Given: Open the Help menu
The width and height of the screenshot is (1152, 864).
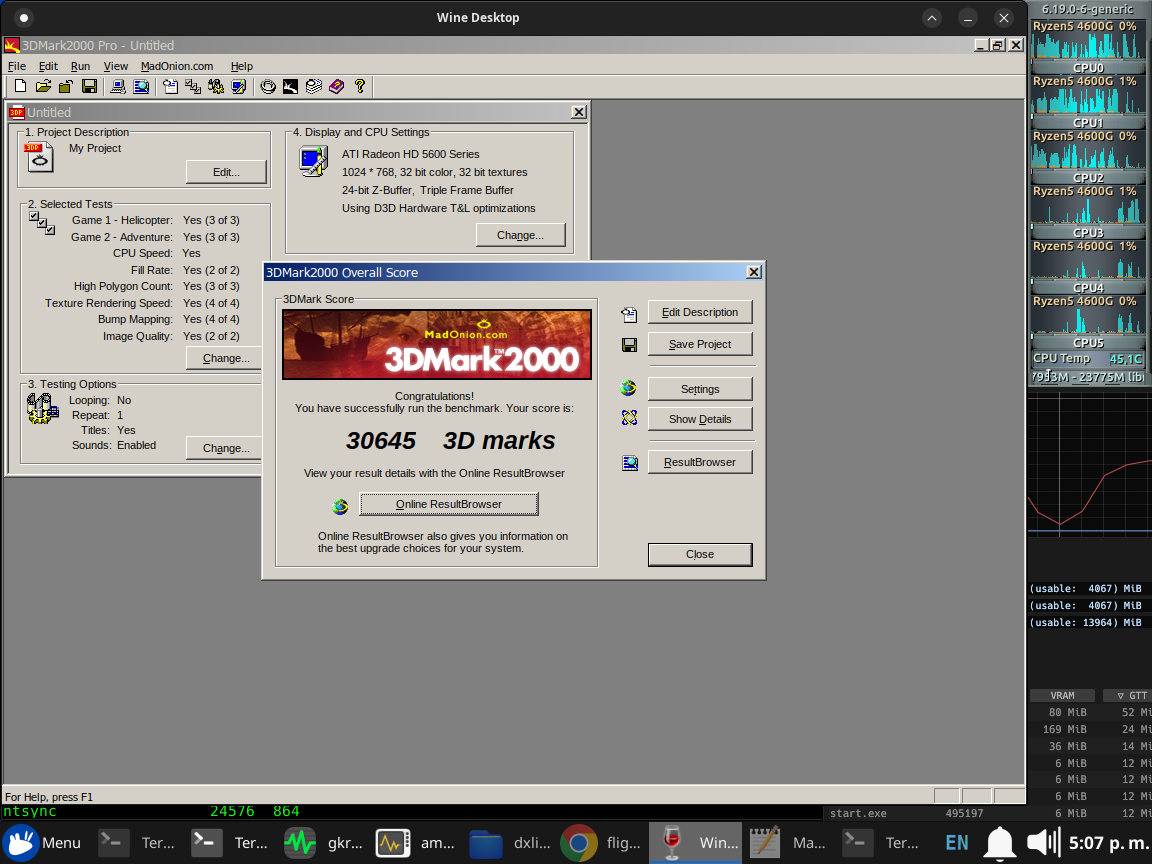Looking at the screenshot, I should coord(241,66).
